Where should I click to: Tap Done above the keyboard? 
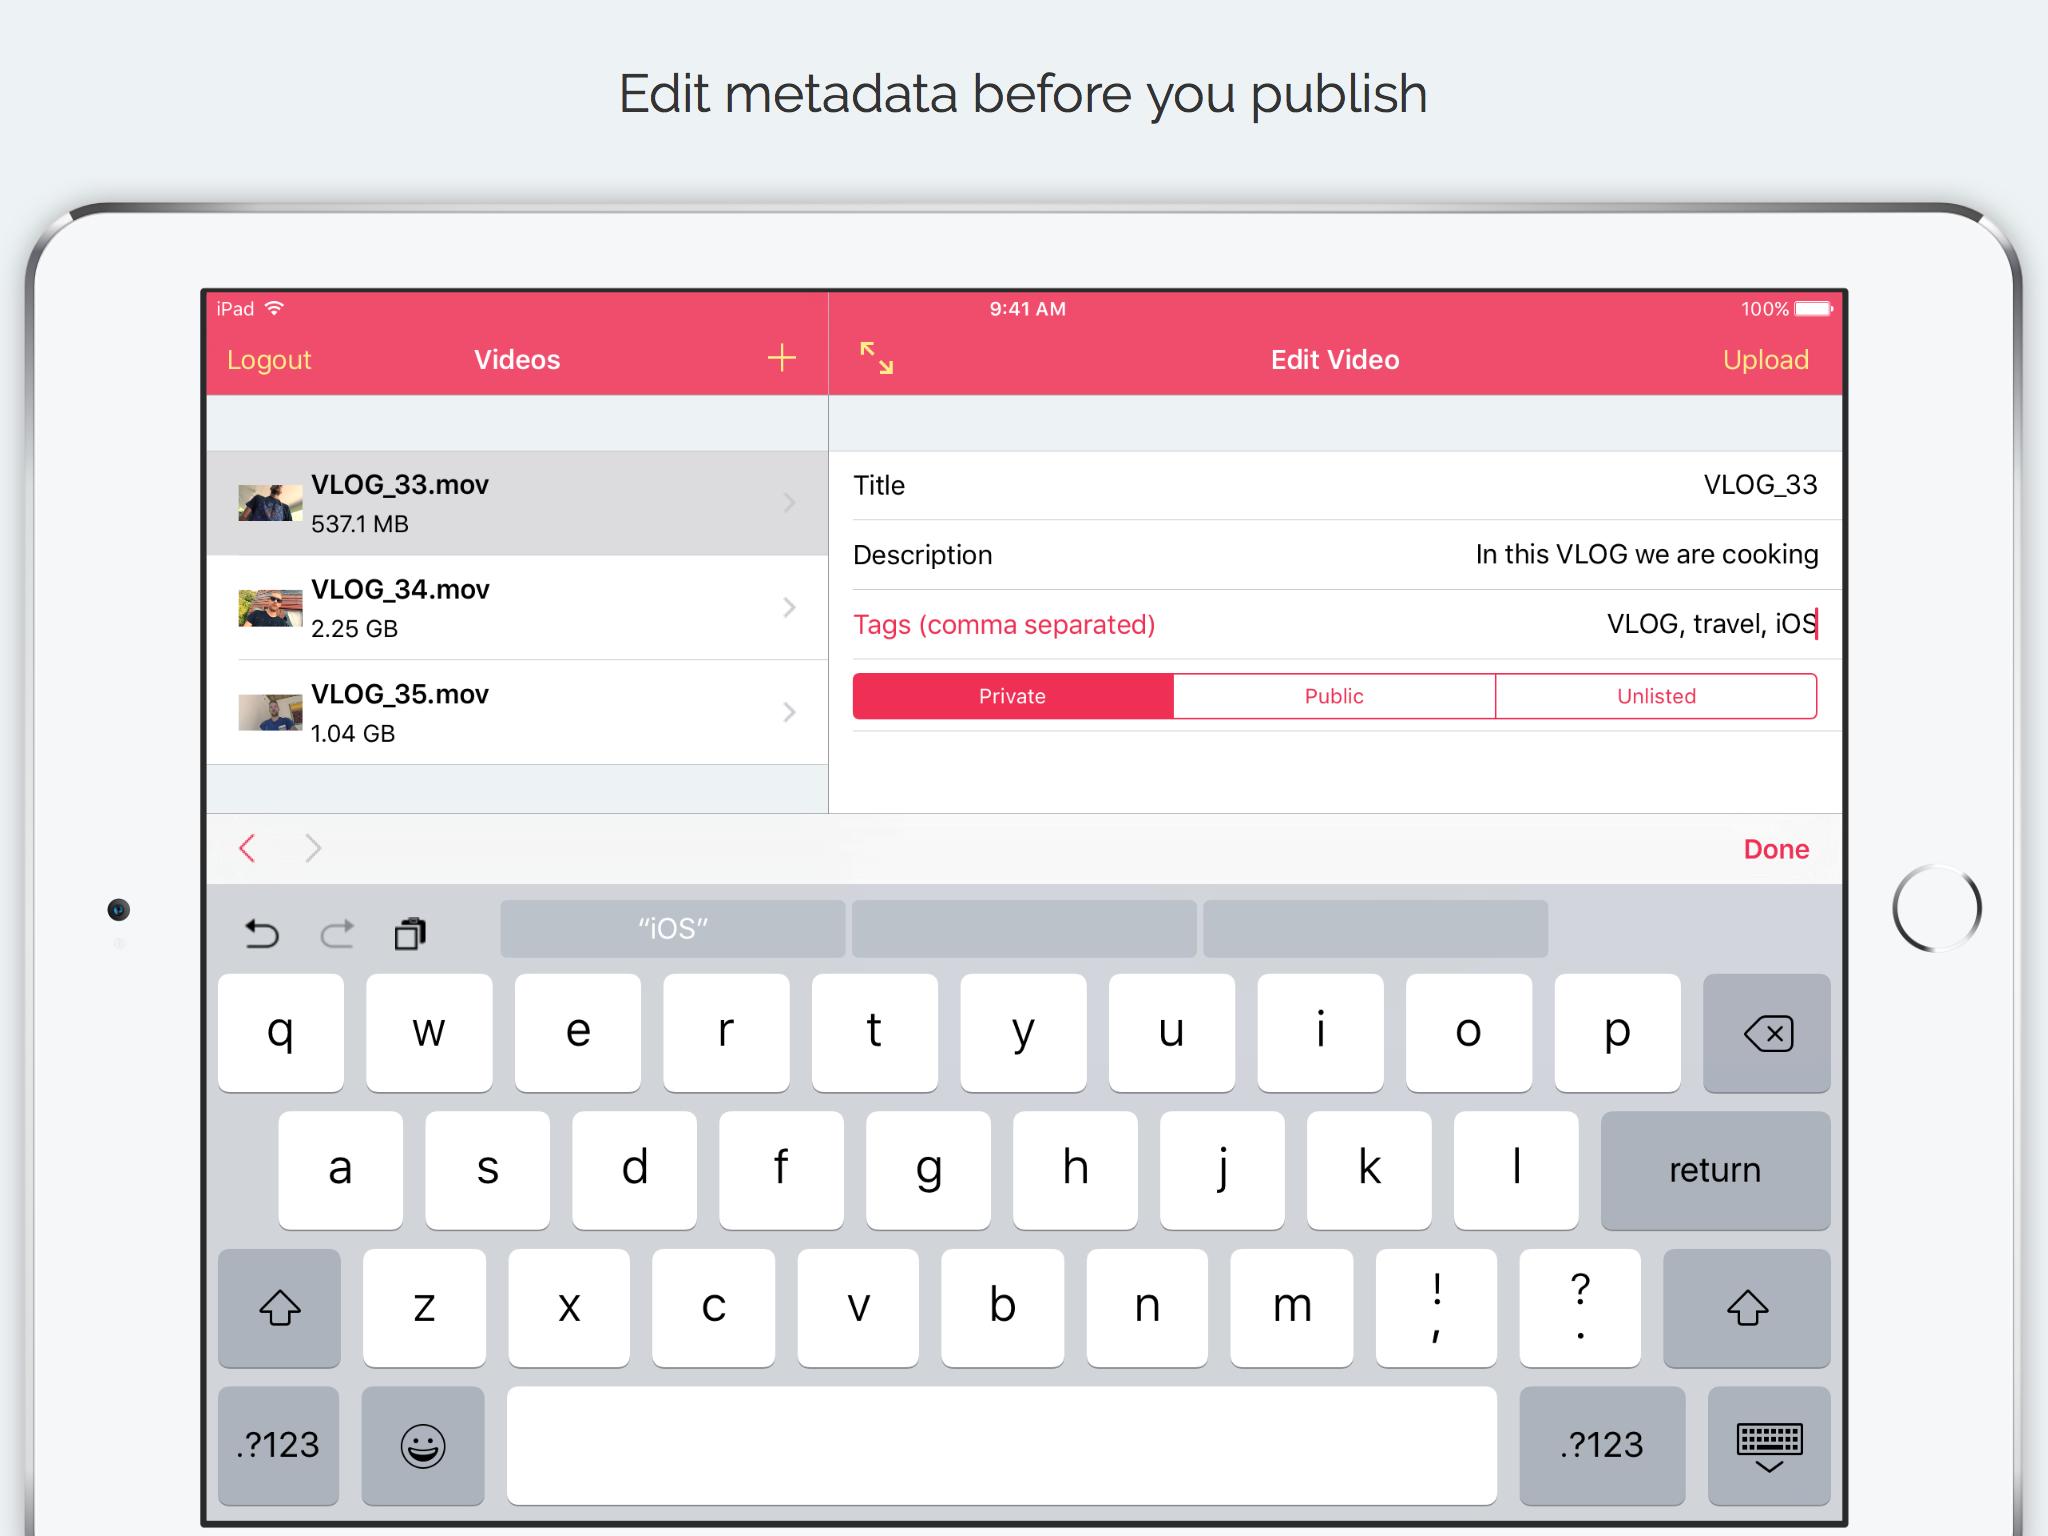(x=1776, y=849)
